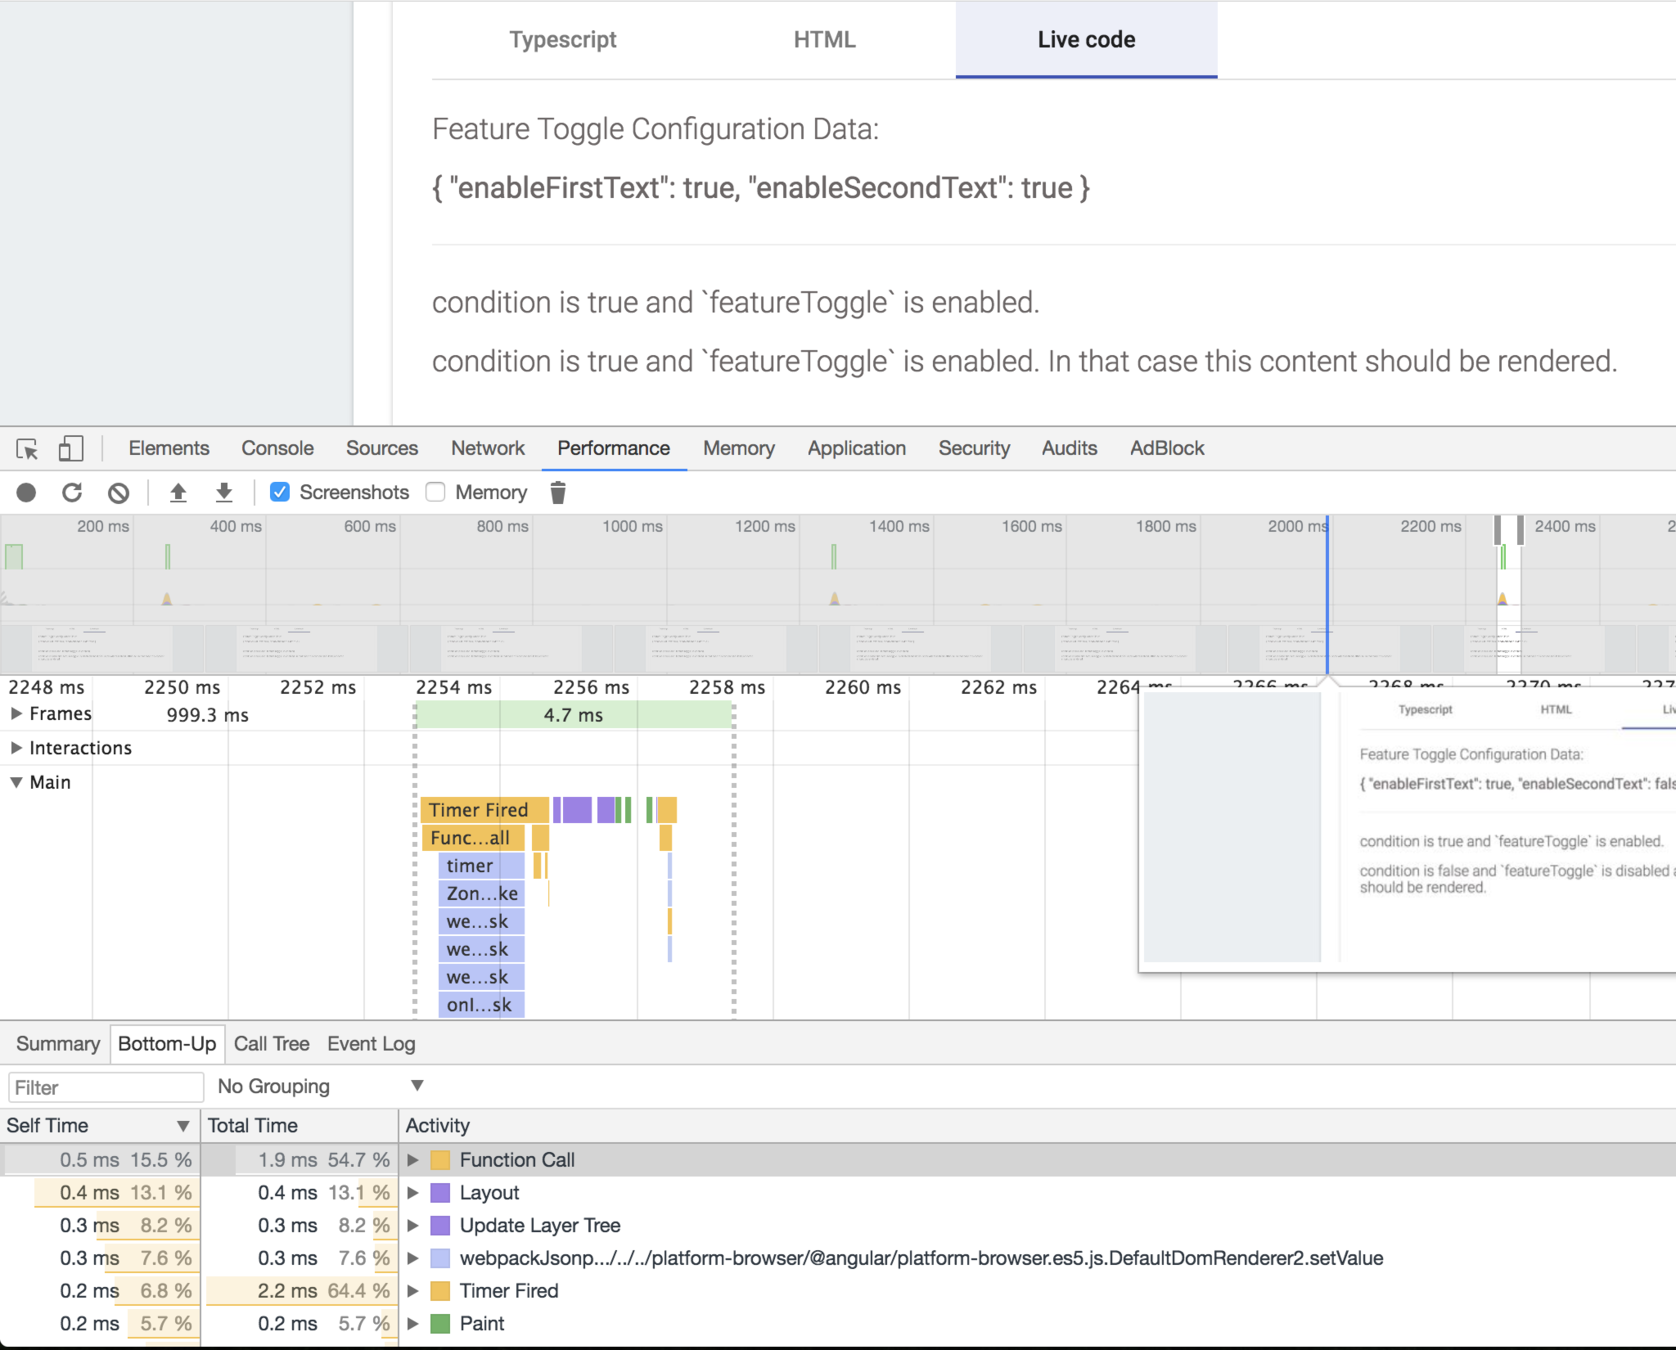Select the Bottom-Up details tab

[x=167, y=1044]
